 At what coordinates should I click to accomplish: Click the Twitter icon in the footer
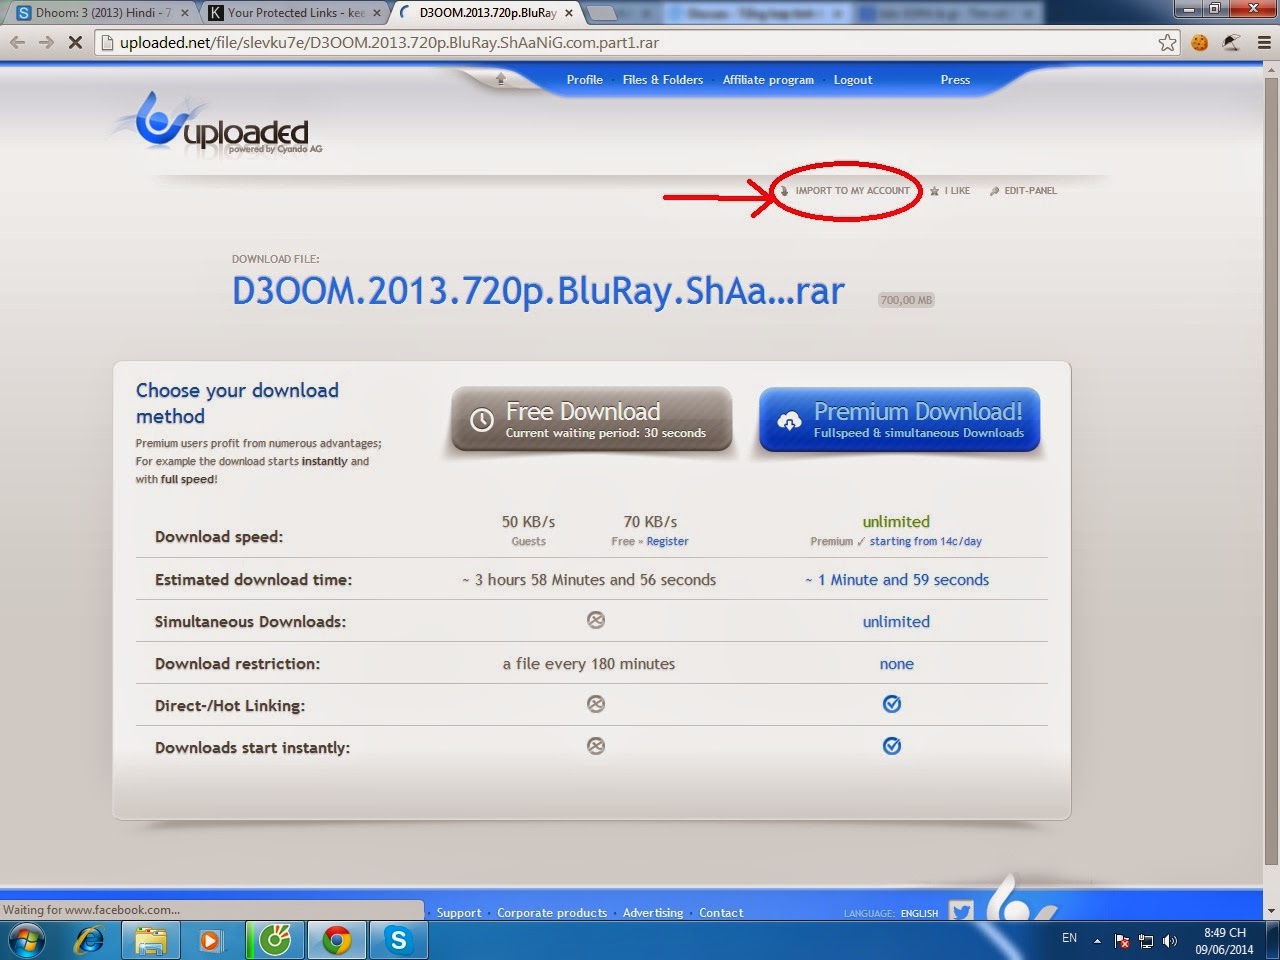coord(961,911)
